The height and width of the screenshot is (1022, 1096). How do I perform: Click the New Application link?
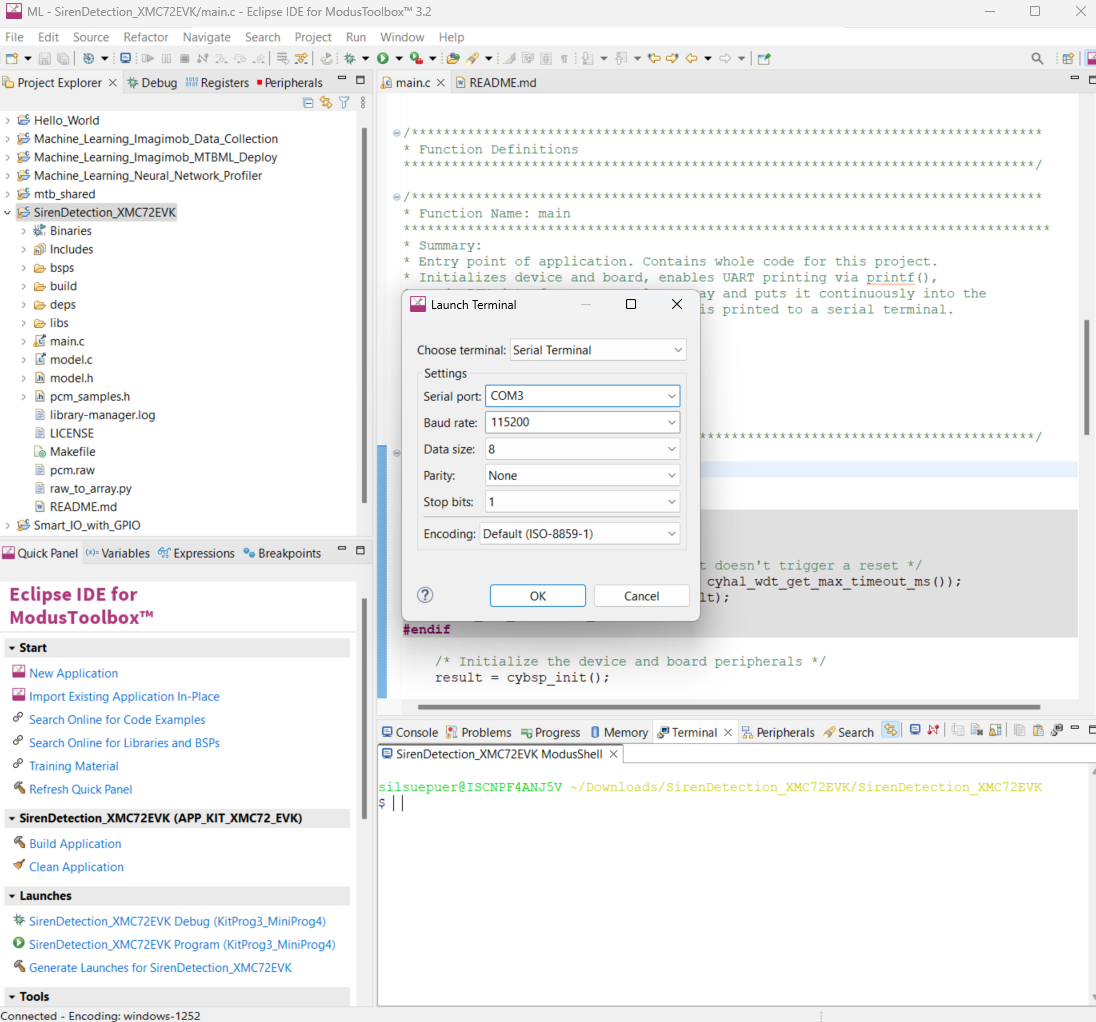tap(73, 673)
